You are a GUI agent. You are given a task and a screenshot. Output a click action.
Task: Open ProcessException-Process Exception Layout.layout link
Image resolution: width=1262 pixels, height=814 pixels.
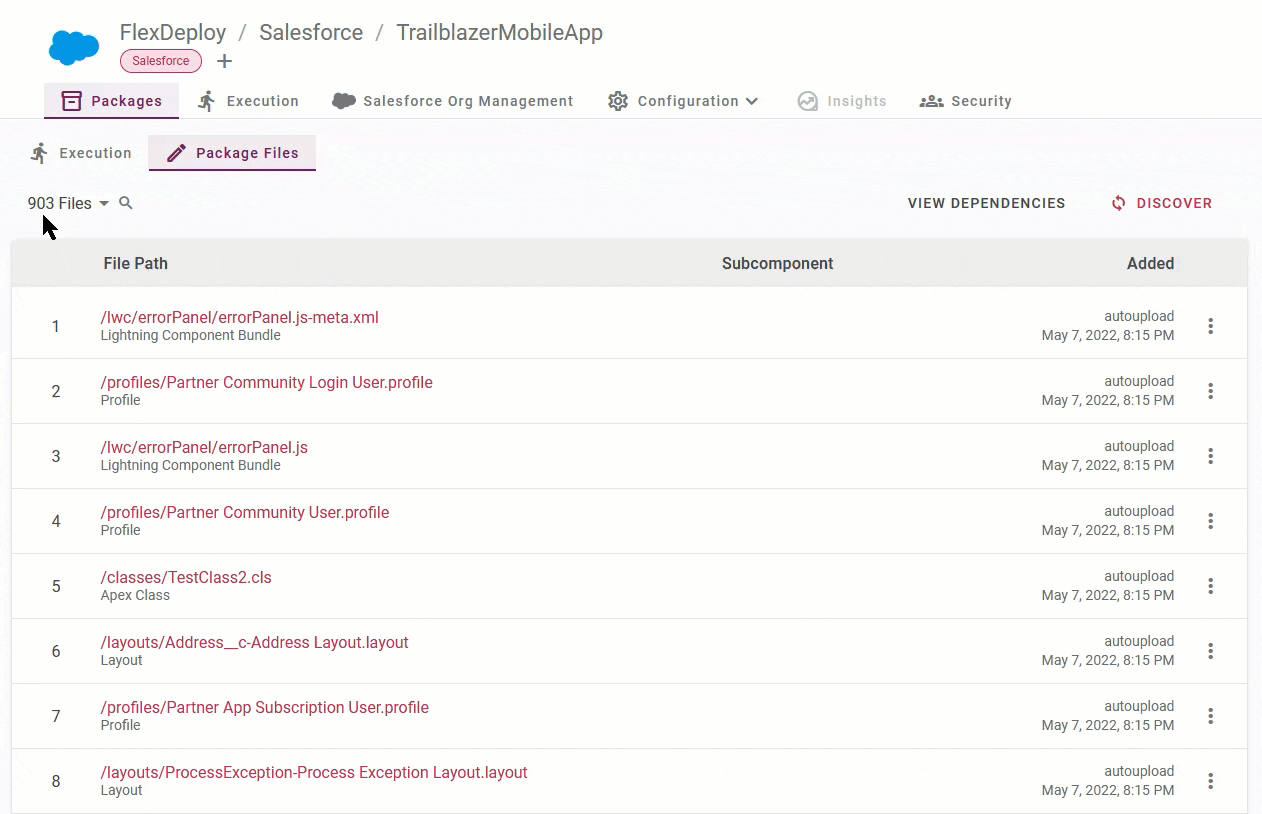(x=314, y=772)
